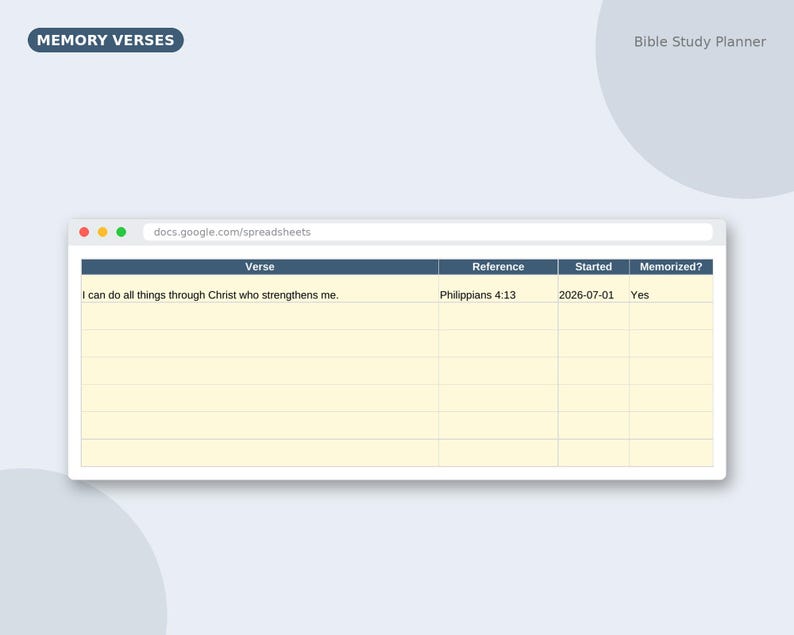Click the 2026-07-01 date cell

[593, 289]
